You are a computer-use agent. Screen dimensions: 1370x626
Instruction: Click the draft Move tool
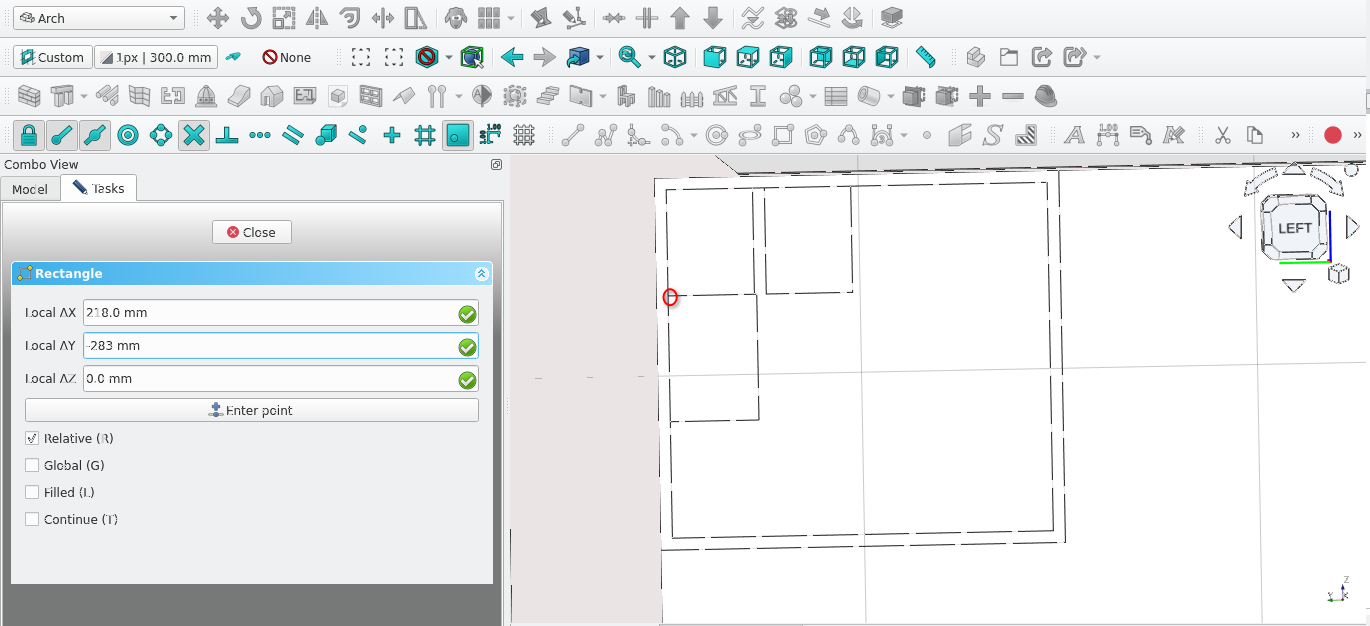[217, 18]
